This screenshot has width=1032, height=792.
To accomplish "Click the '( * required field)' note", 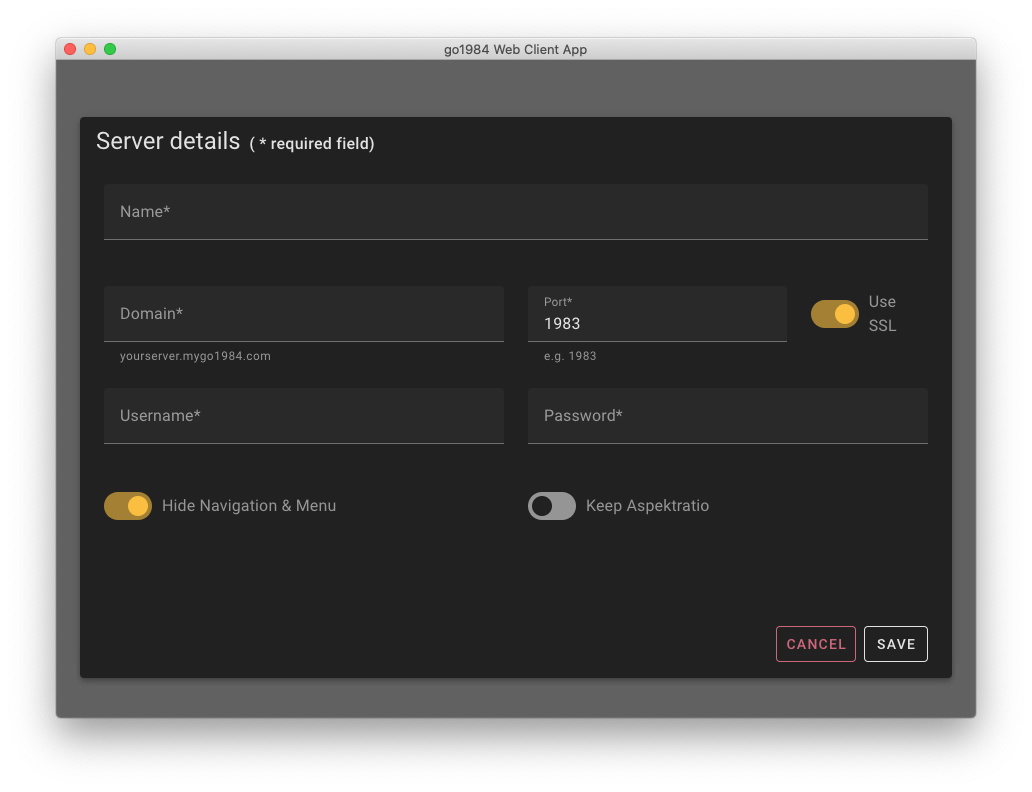I will [x=312, y=144].
